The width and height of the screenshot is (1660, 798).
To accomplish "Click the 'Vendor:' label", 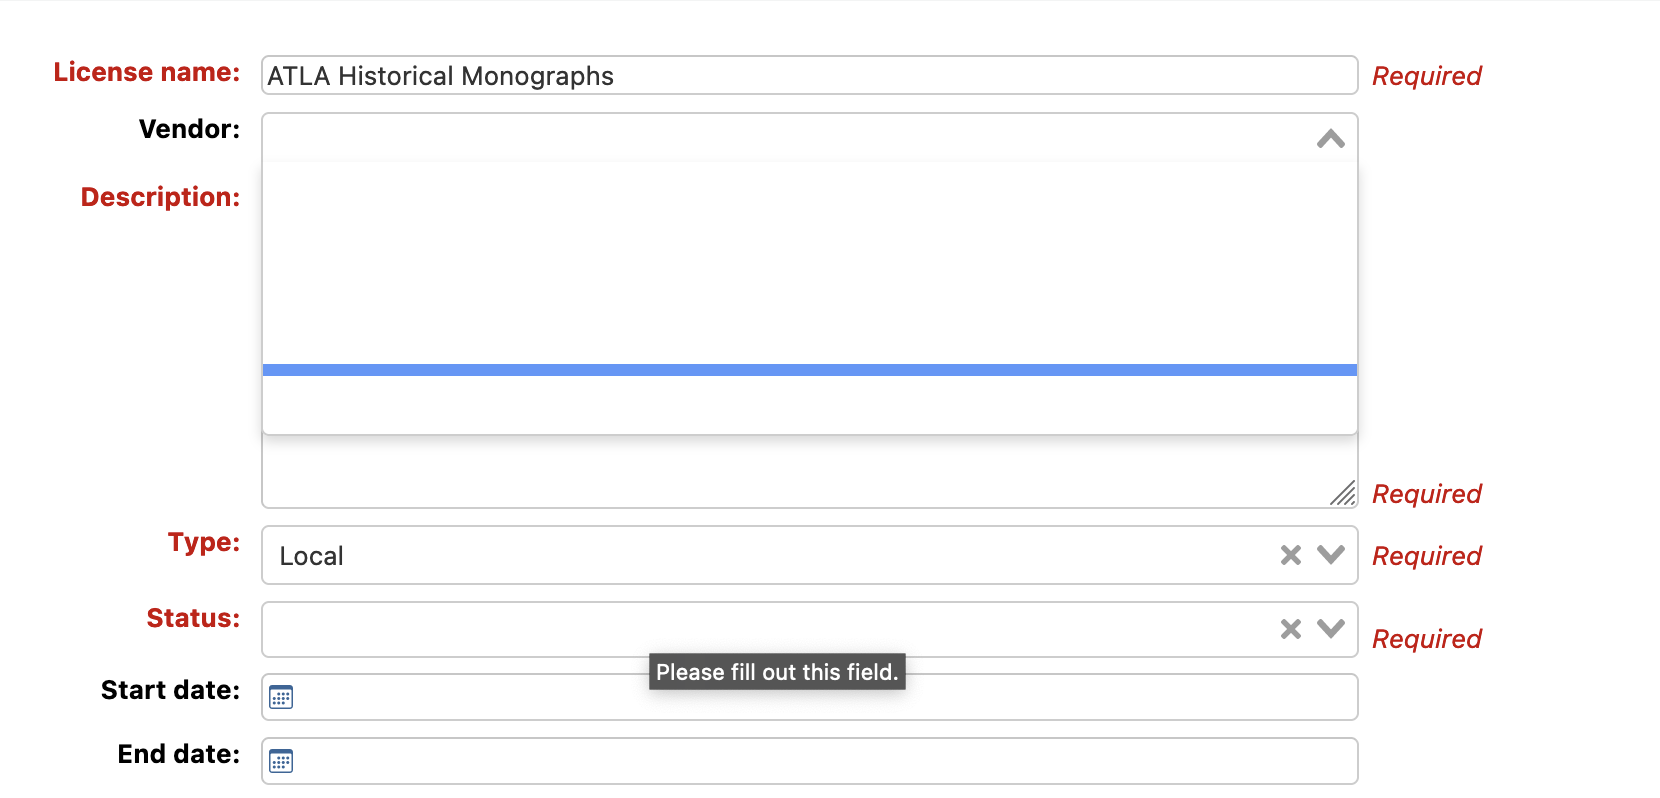I will tap(189, 129).
